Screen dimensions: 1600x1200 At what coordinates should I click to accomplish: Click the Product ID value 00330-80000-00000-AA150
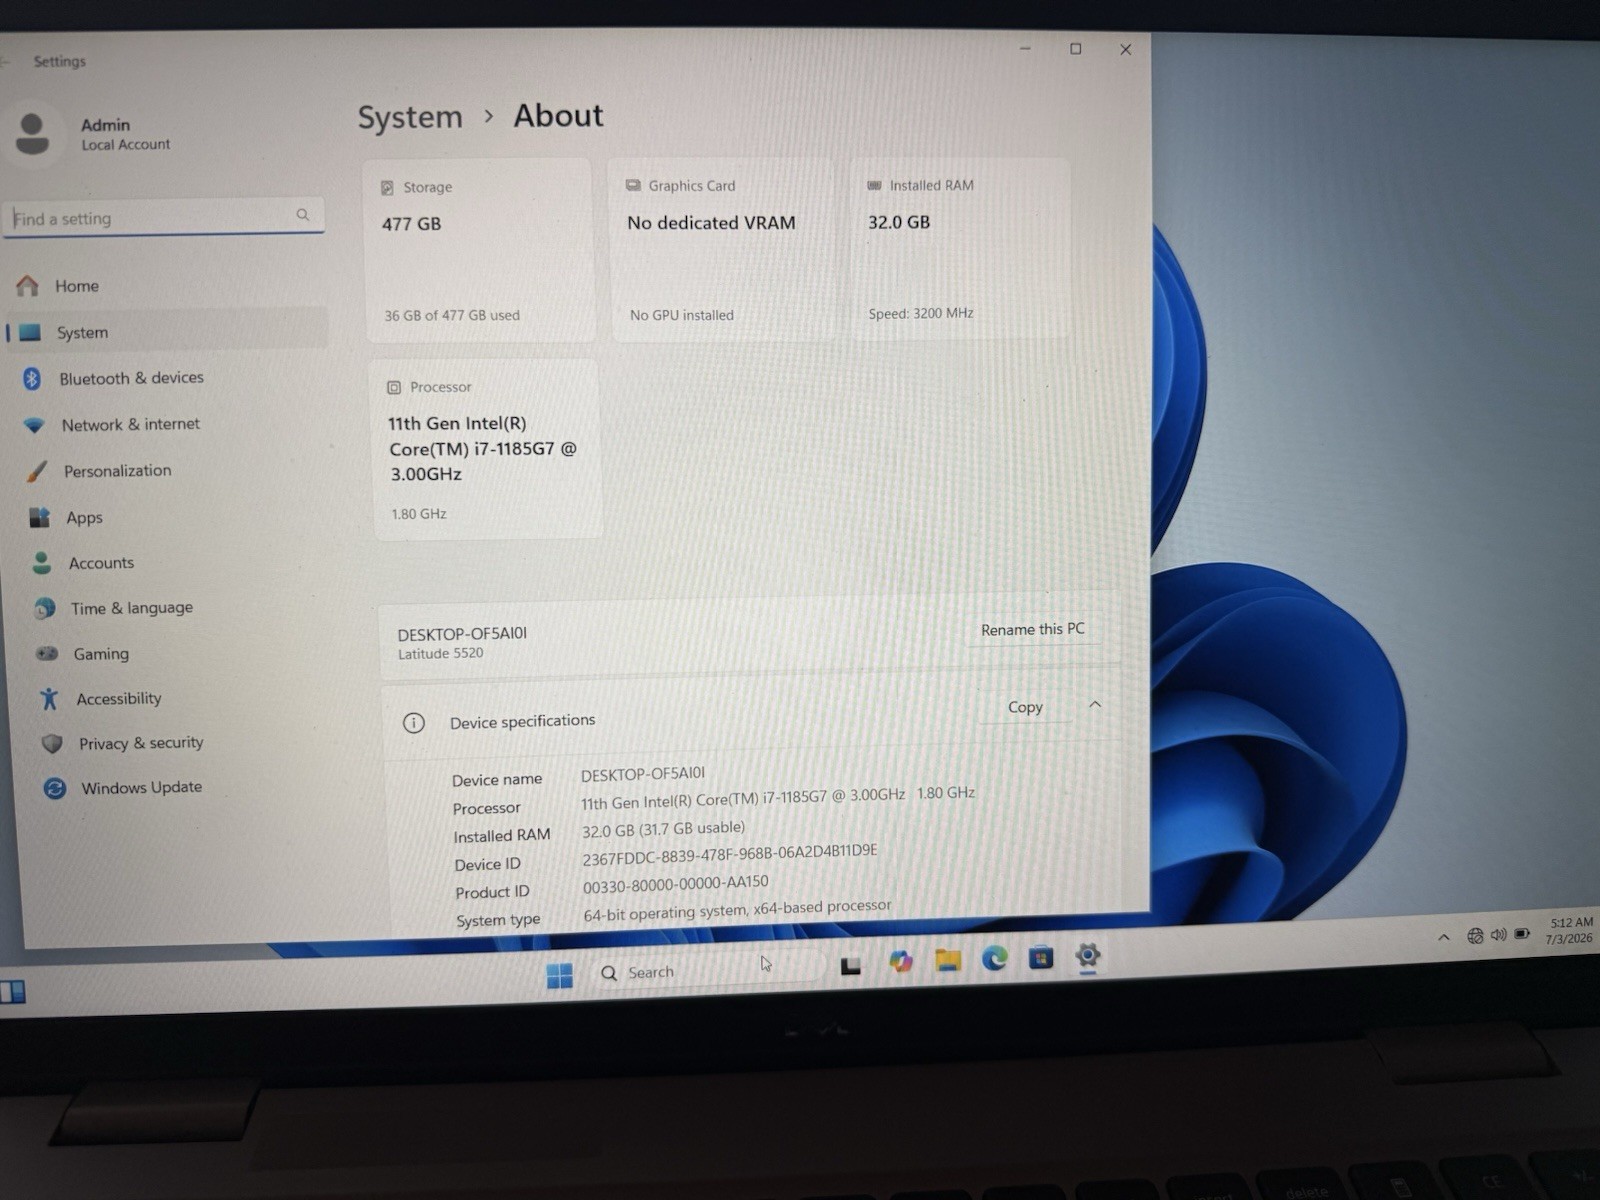click(676, 884)
